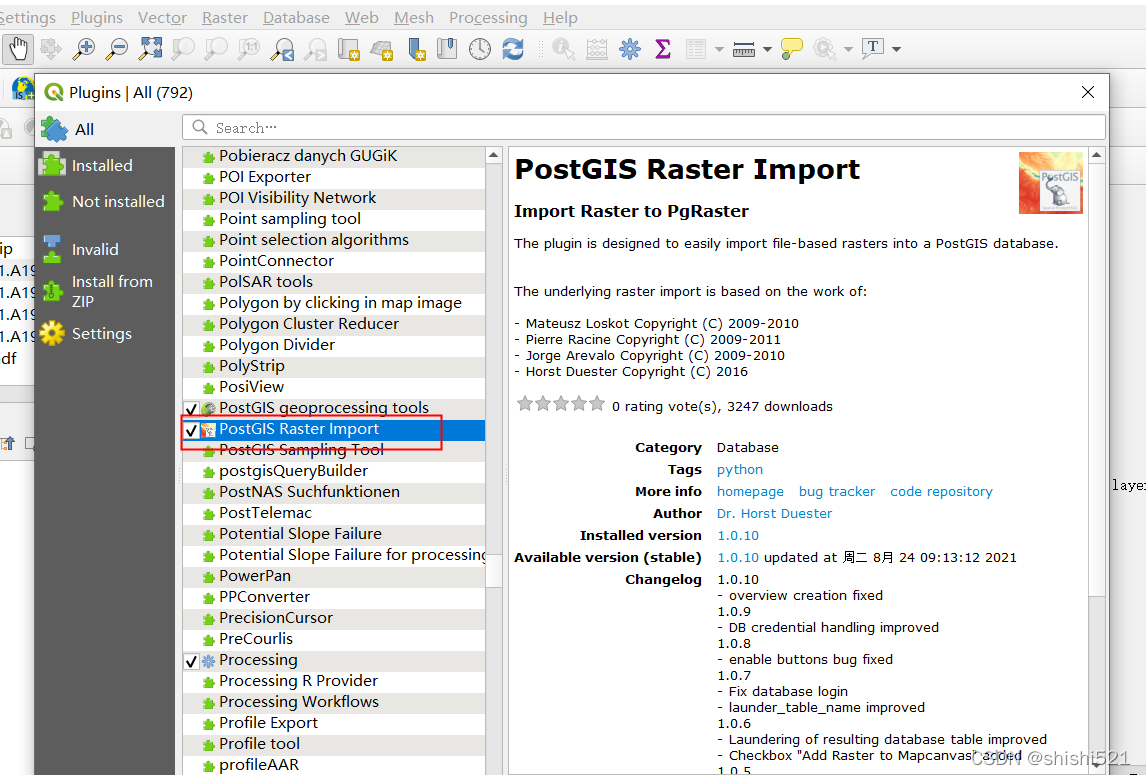Image resolution: width=1146 pixels, height=775 pixels.
Task: Open the Invalid plugins tab
Action: click(x=105, y=250)
